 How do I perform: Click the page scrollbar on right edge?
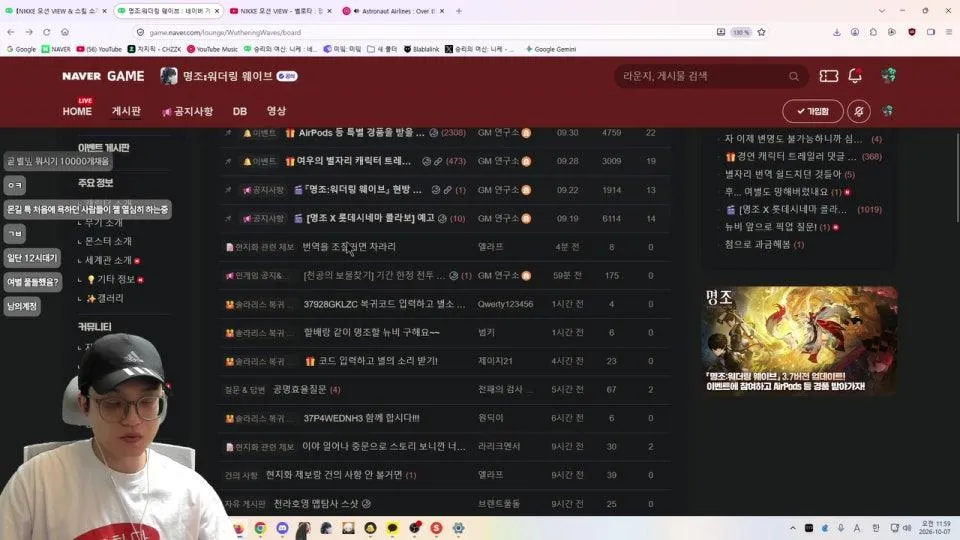point(957,178)
